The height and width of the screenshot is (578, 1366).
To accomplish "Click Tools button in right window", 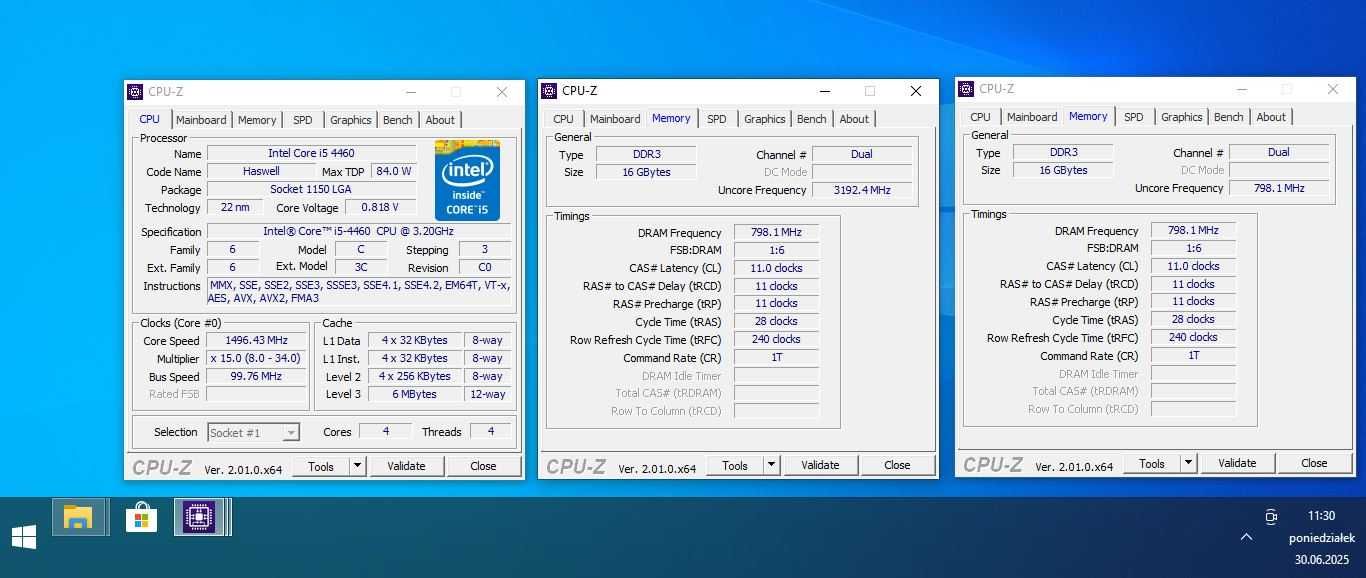I will click(x=1152, y=463).
